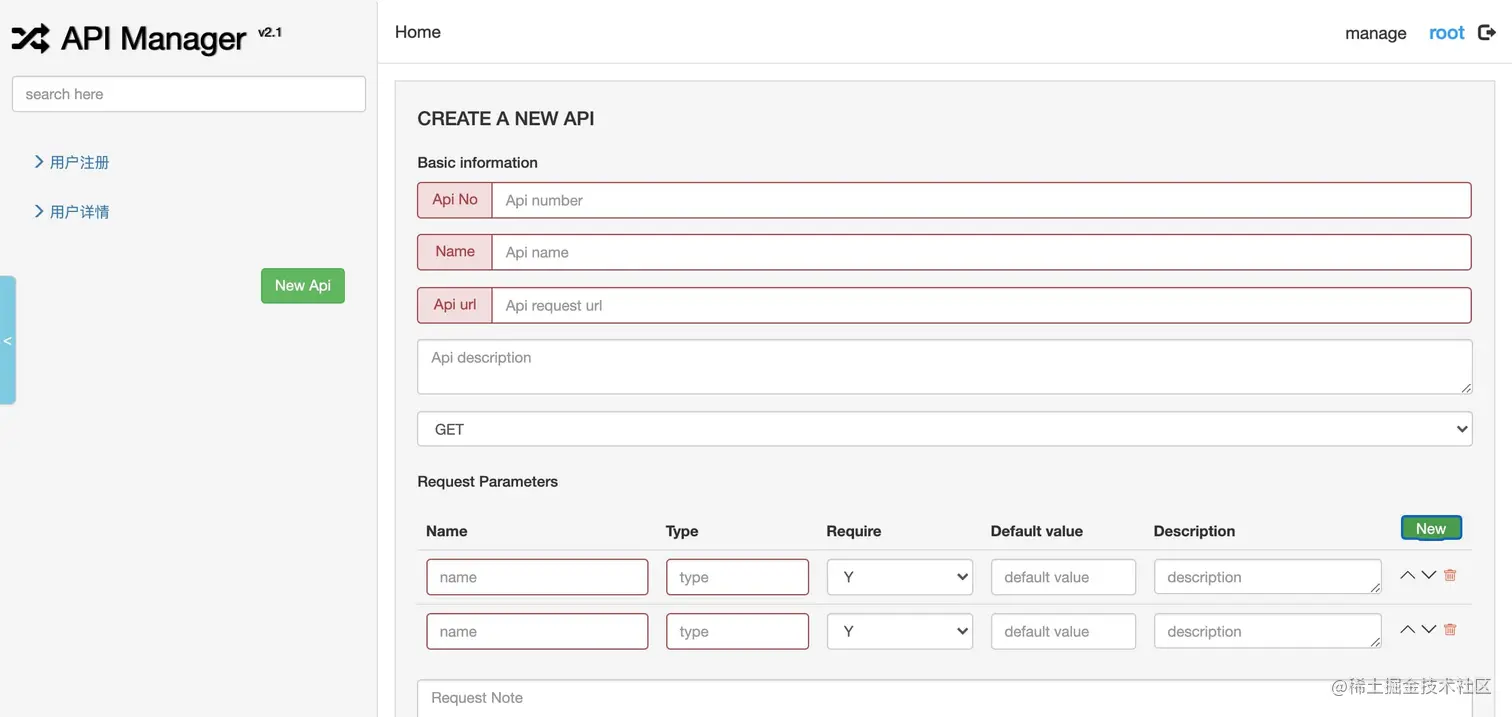Add a parameter with the New button

point(1431,528)
